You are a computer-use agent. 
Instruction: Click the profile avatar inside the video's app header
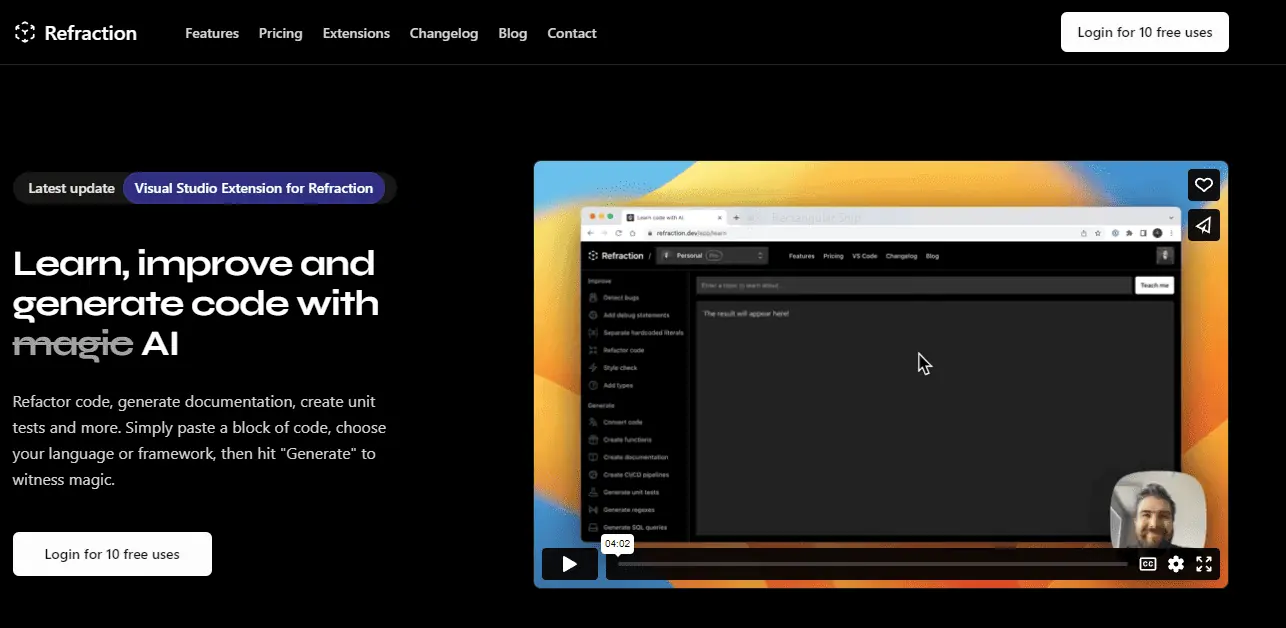[1165, 256]
